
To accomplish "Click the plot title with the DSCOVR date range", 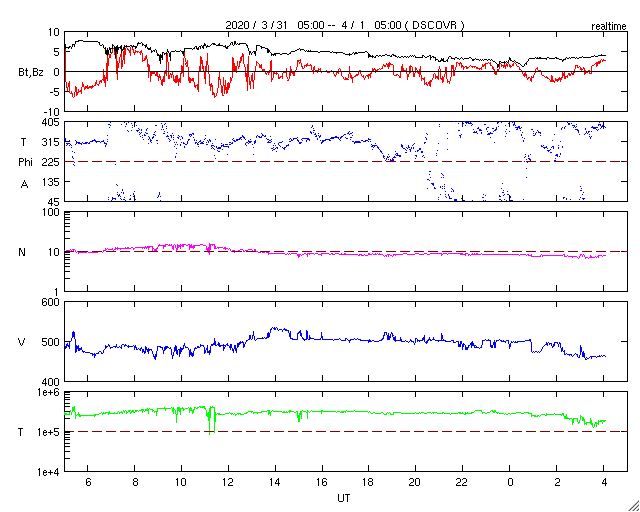I will 345,25.
